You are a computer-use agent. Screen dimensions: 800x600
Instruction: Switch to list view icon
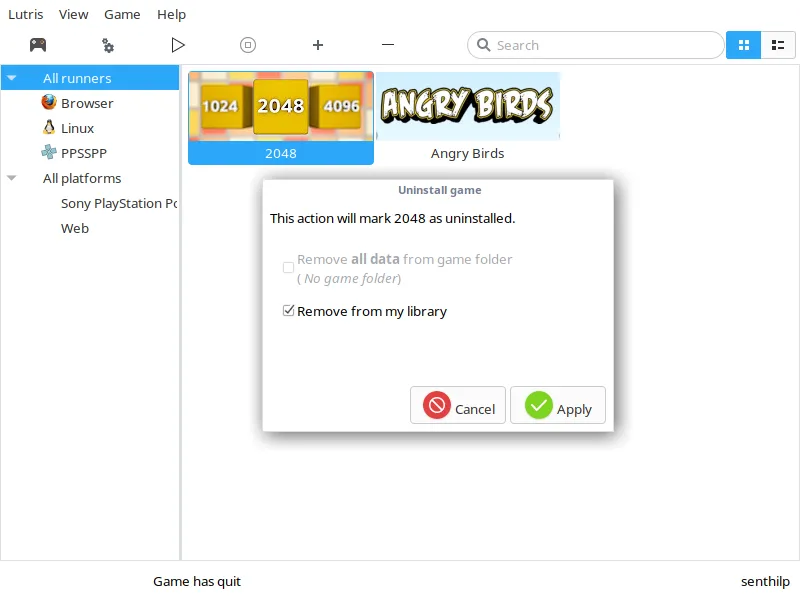[777, 45]
